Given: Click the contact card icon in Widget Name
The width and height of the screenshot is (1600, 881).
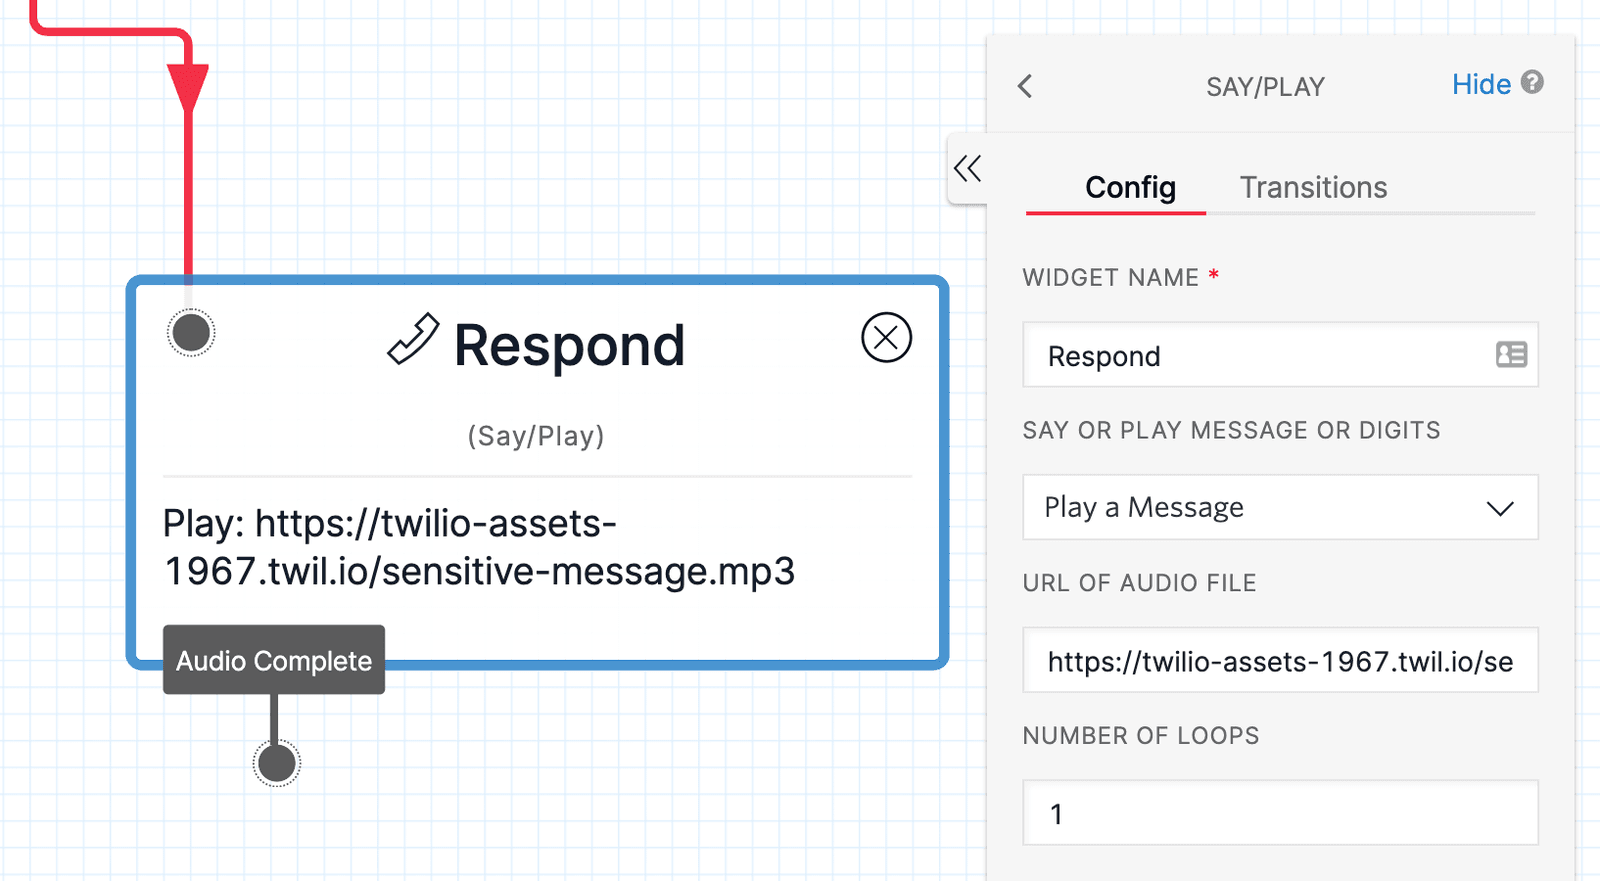Looking at the screenshot, I should [x=1510, y=355].
